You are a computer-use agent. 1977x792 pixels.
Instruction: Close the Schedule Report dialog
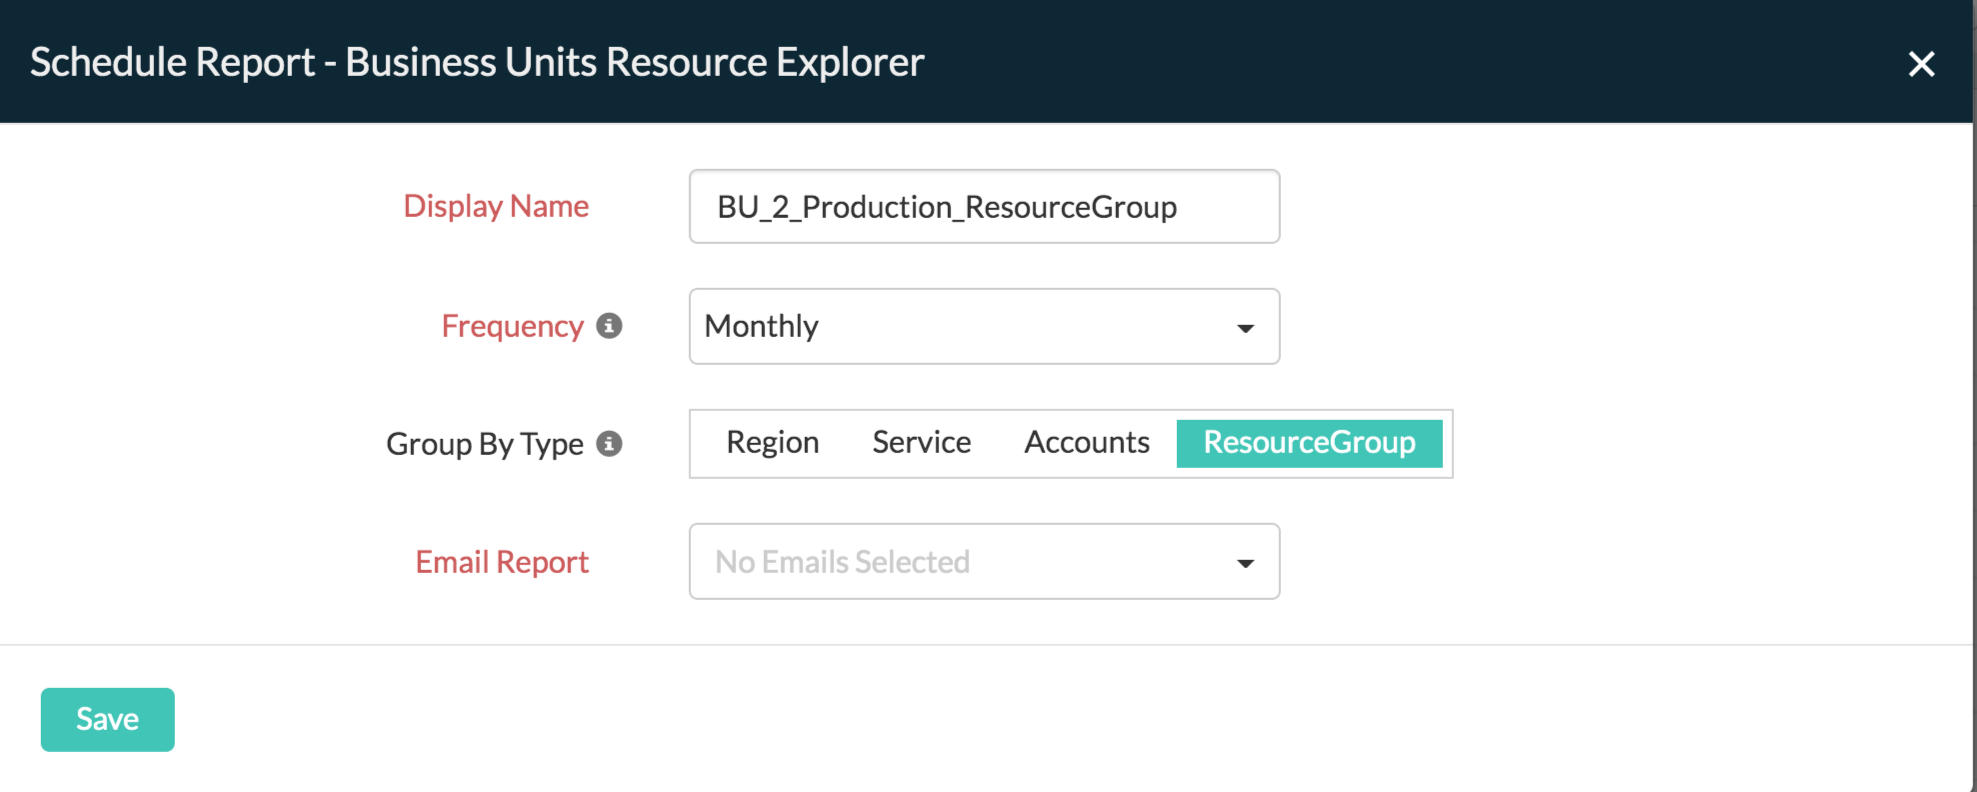click(1921, 64)
